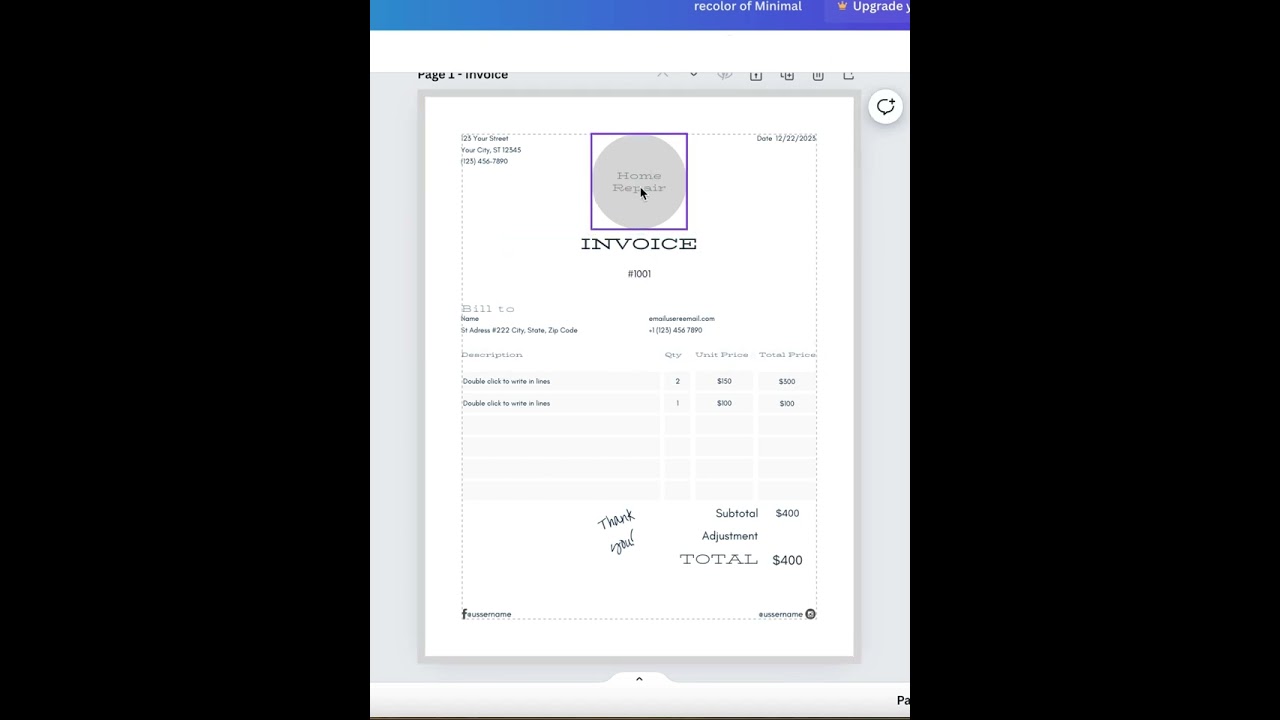Hide the page with the eye icon
1280x720 pixels.
pyautogui.click(x=725, y=75)
